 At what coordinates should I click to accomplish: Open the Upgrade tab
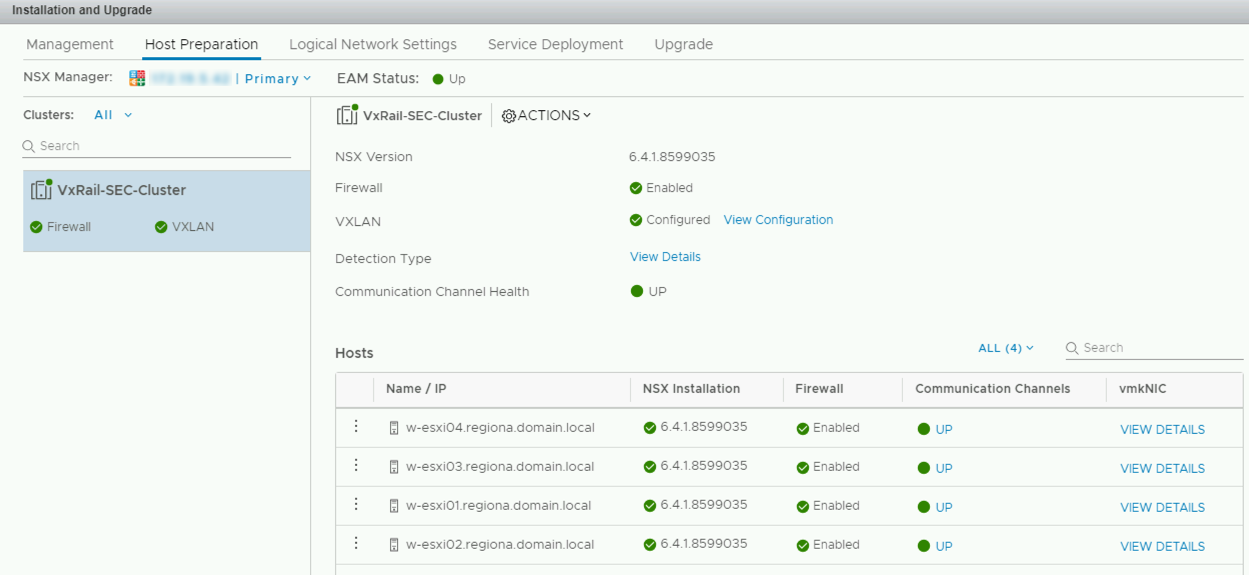[x=683, y=44]
